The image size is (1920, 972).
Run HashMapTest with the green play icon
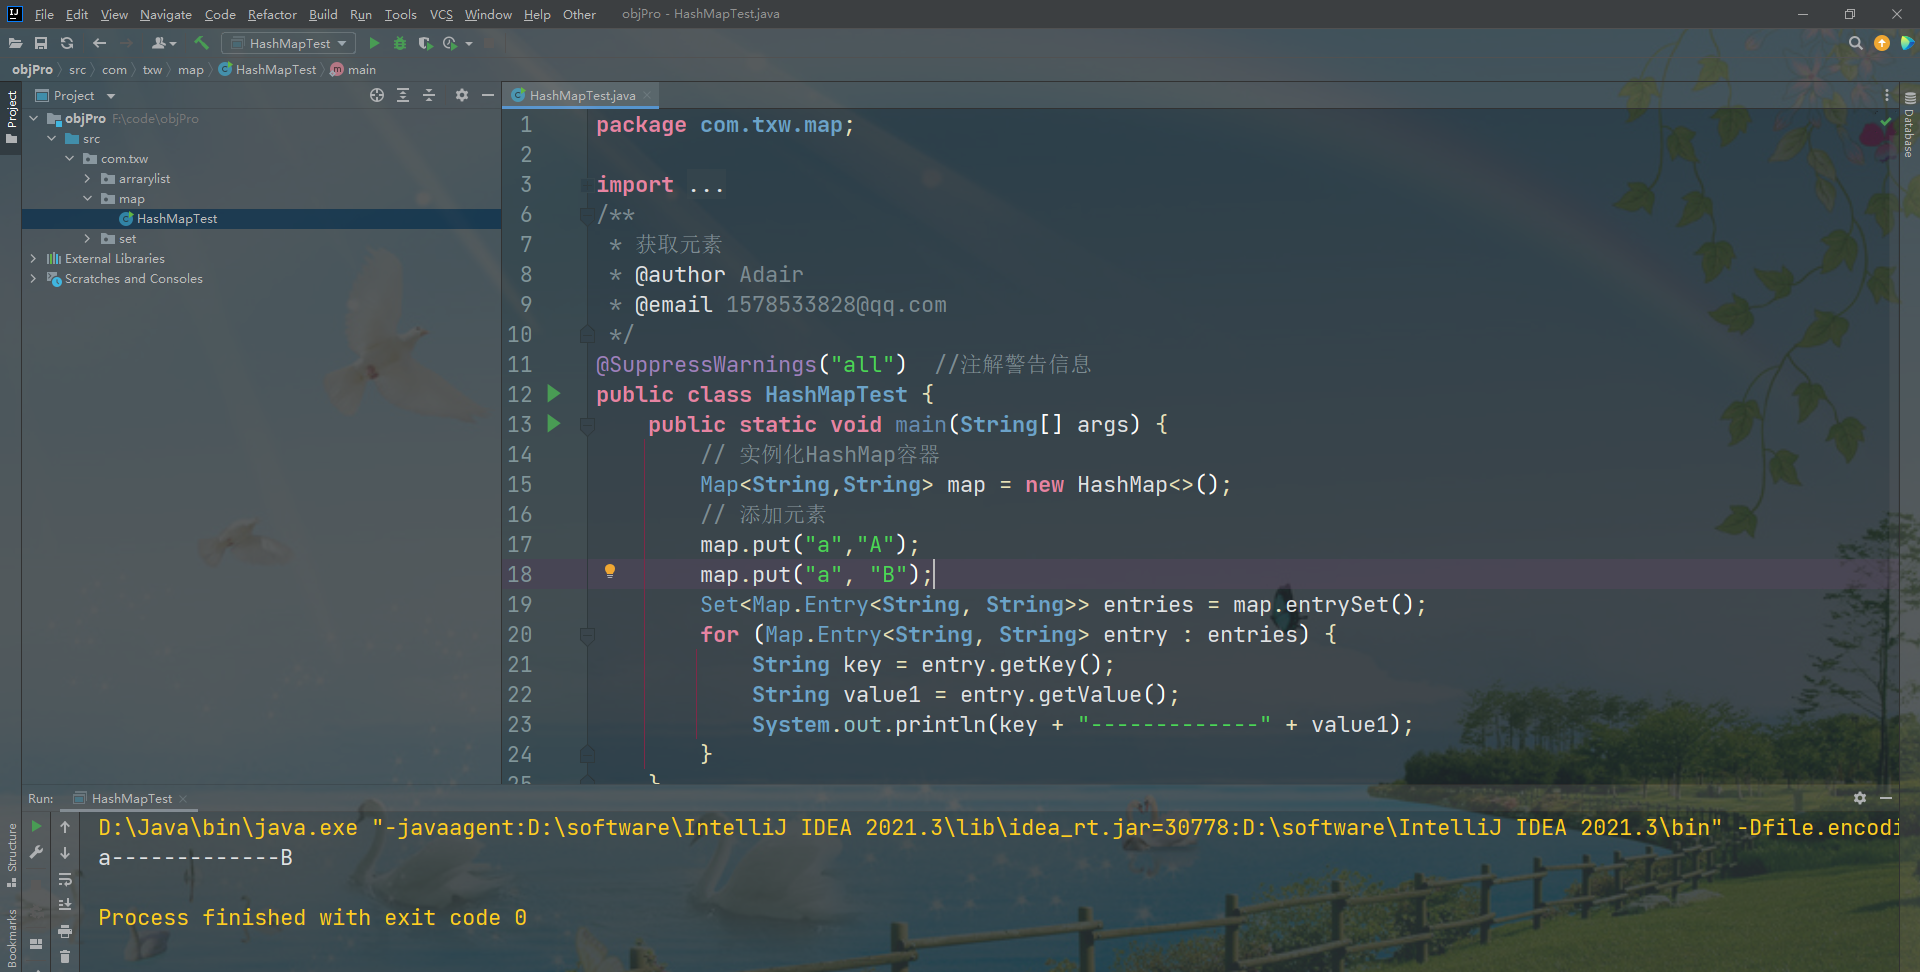374,43
